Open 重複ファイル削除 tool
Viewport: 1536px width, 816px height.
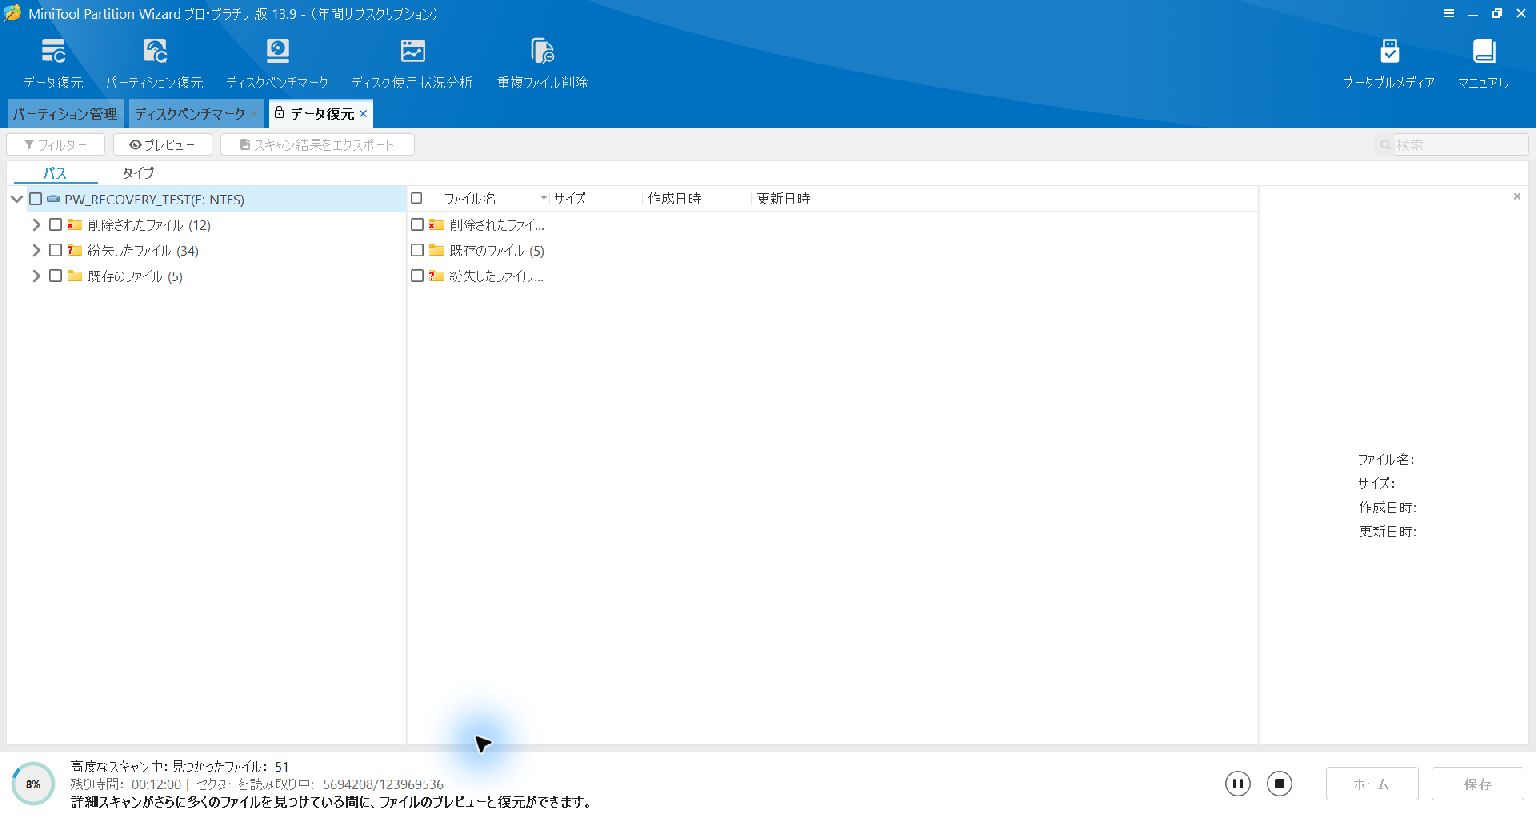pos(542,63)
